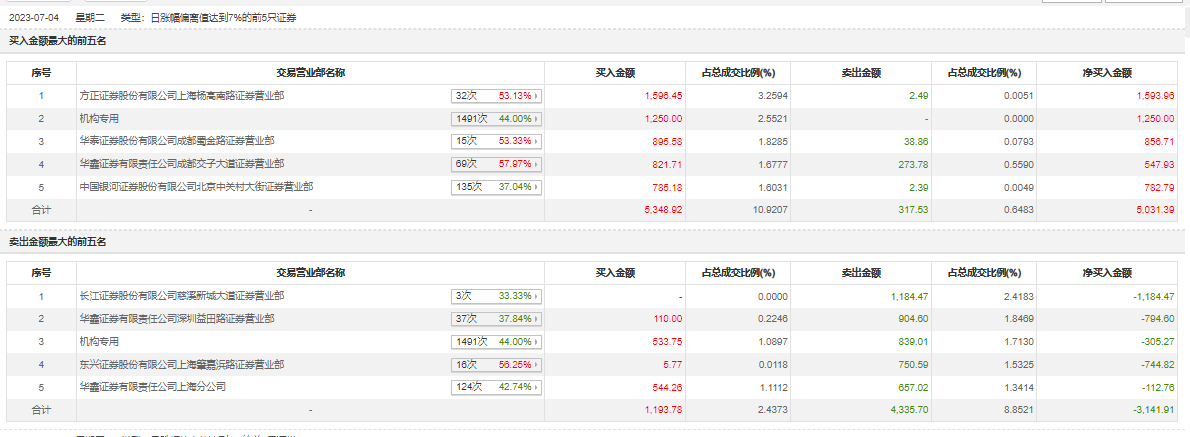The image size is (1190, 437).
Task: Click 机构专用 in the top buyers table
Action: click(99, 119)
